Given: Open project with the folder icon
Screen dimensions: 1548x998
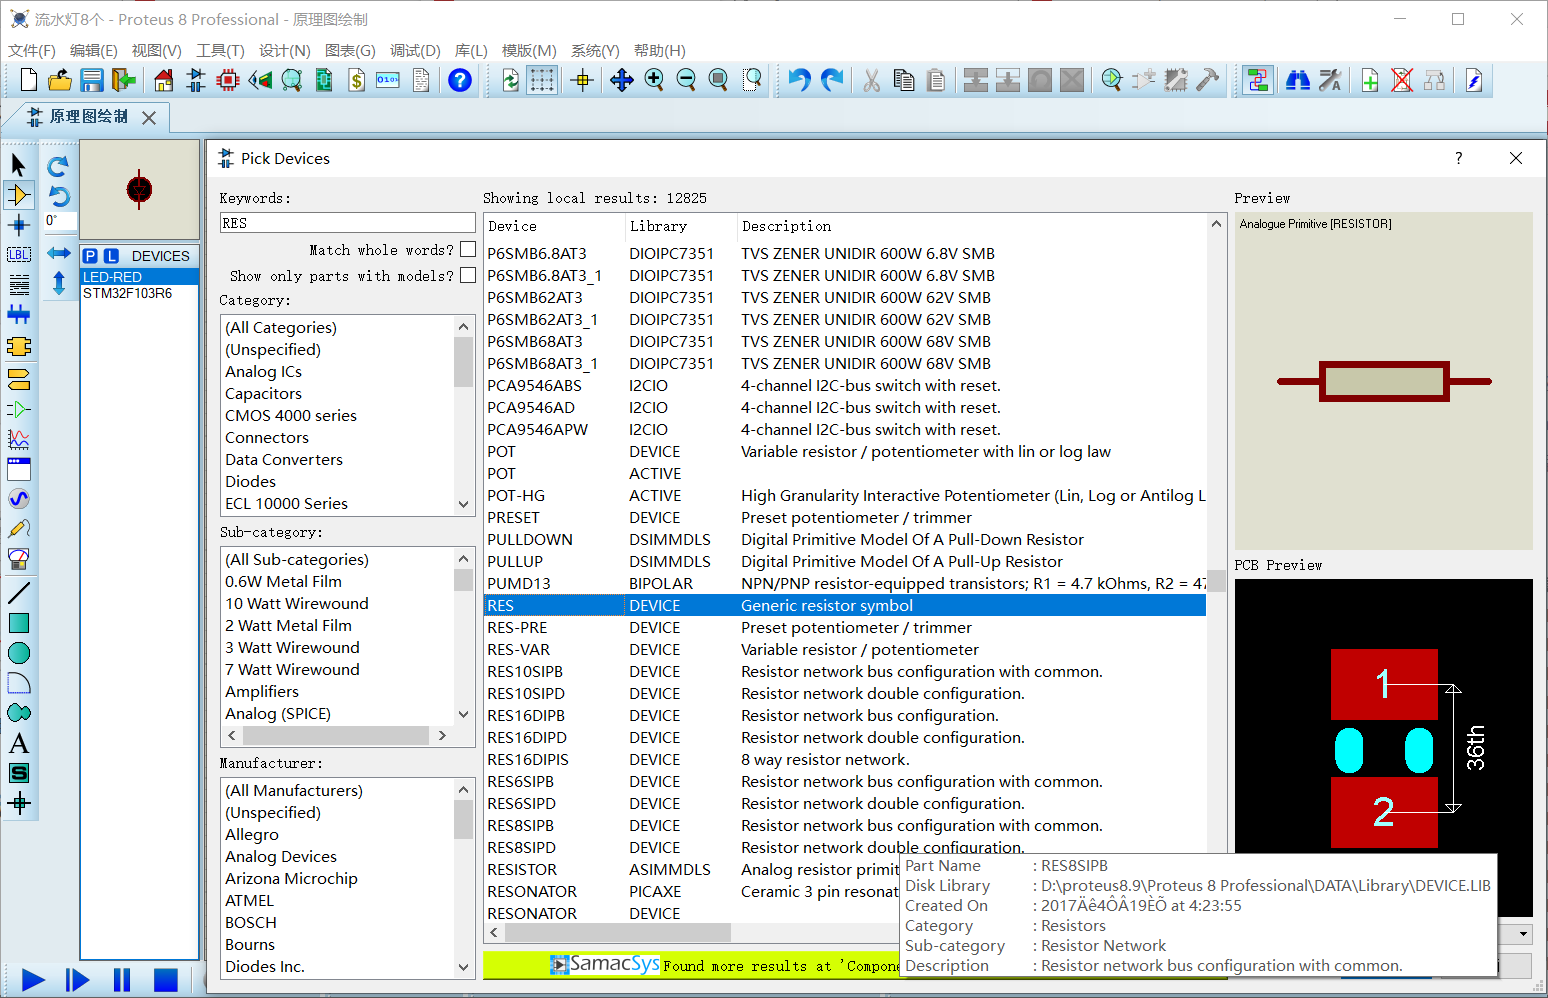Looking at the screenshot, I should tap(60, 80).
